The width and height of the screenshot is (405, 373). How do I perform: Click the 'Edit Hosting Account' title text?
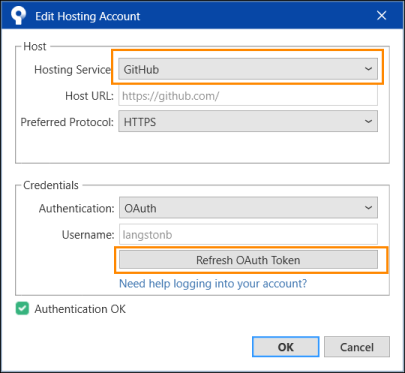pos(88,16)
